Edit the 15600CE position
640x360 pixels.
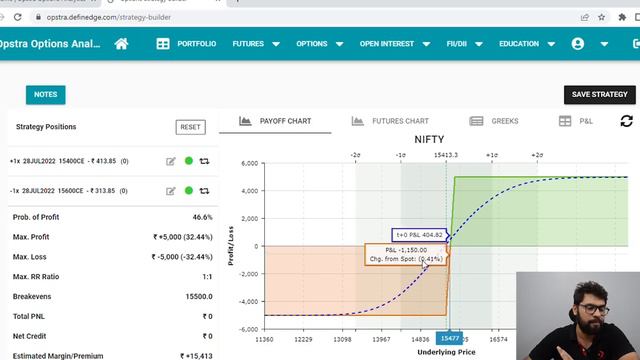click(171, 191)
